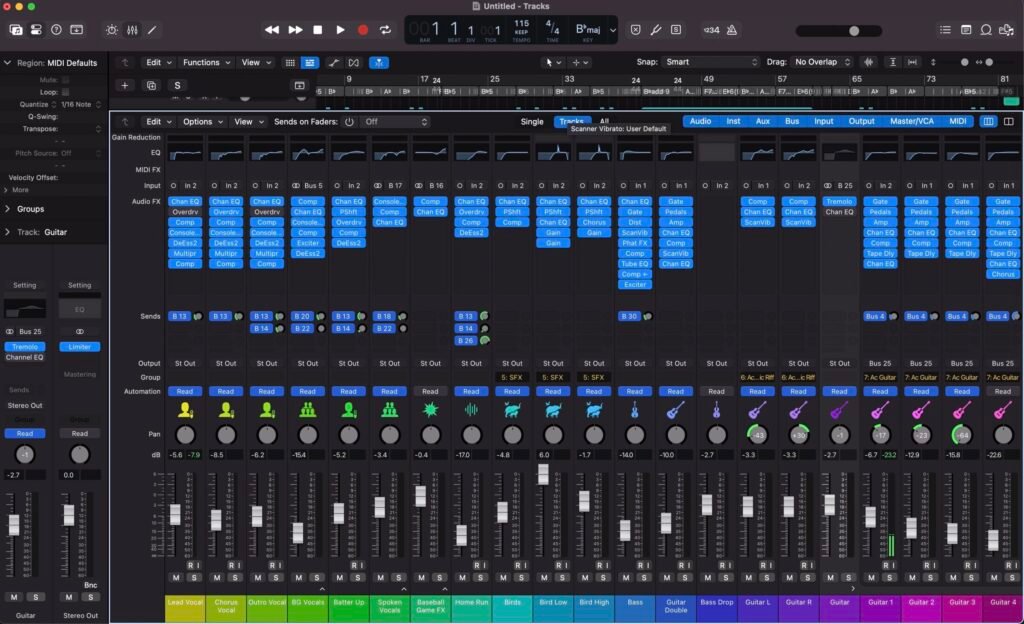Solo the Bird Low channel strip
This screenshot has width=1024, height=624.
click(562, 578)
